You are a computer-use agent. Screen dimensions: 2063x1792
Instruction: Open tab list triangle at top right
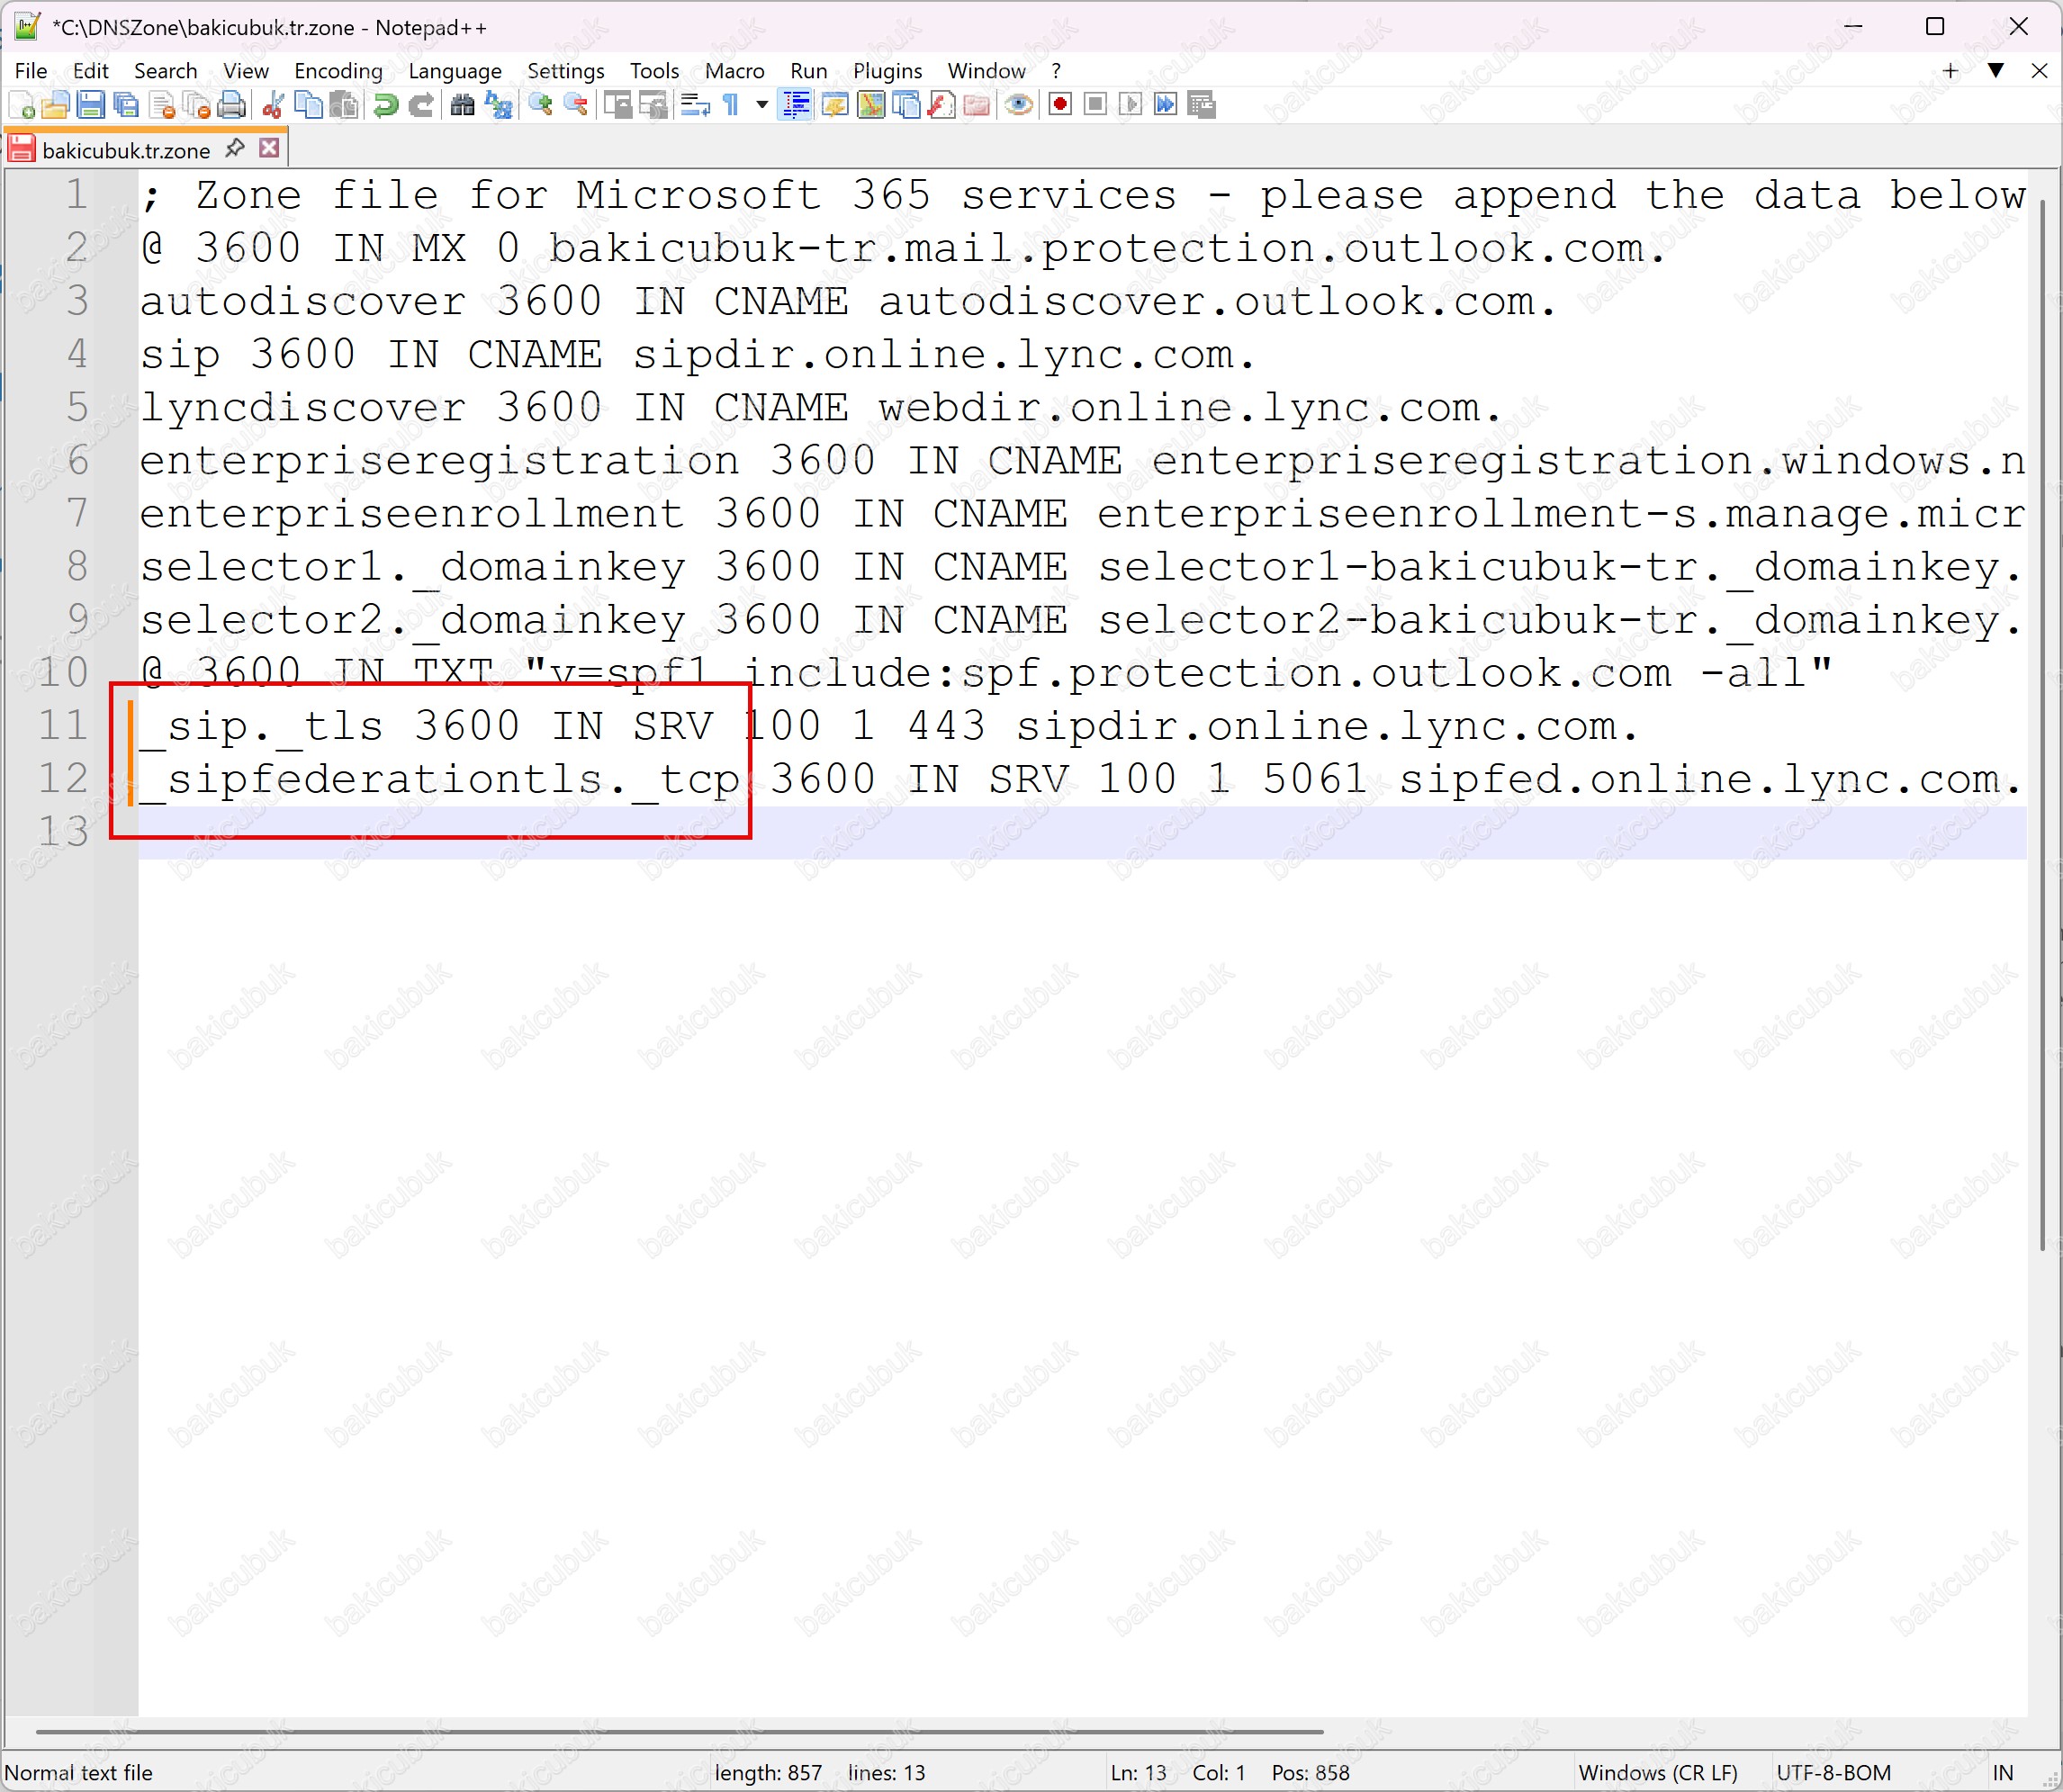tap(1995, 70)
